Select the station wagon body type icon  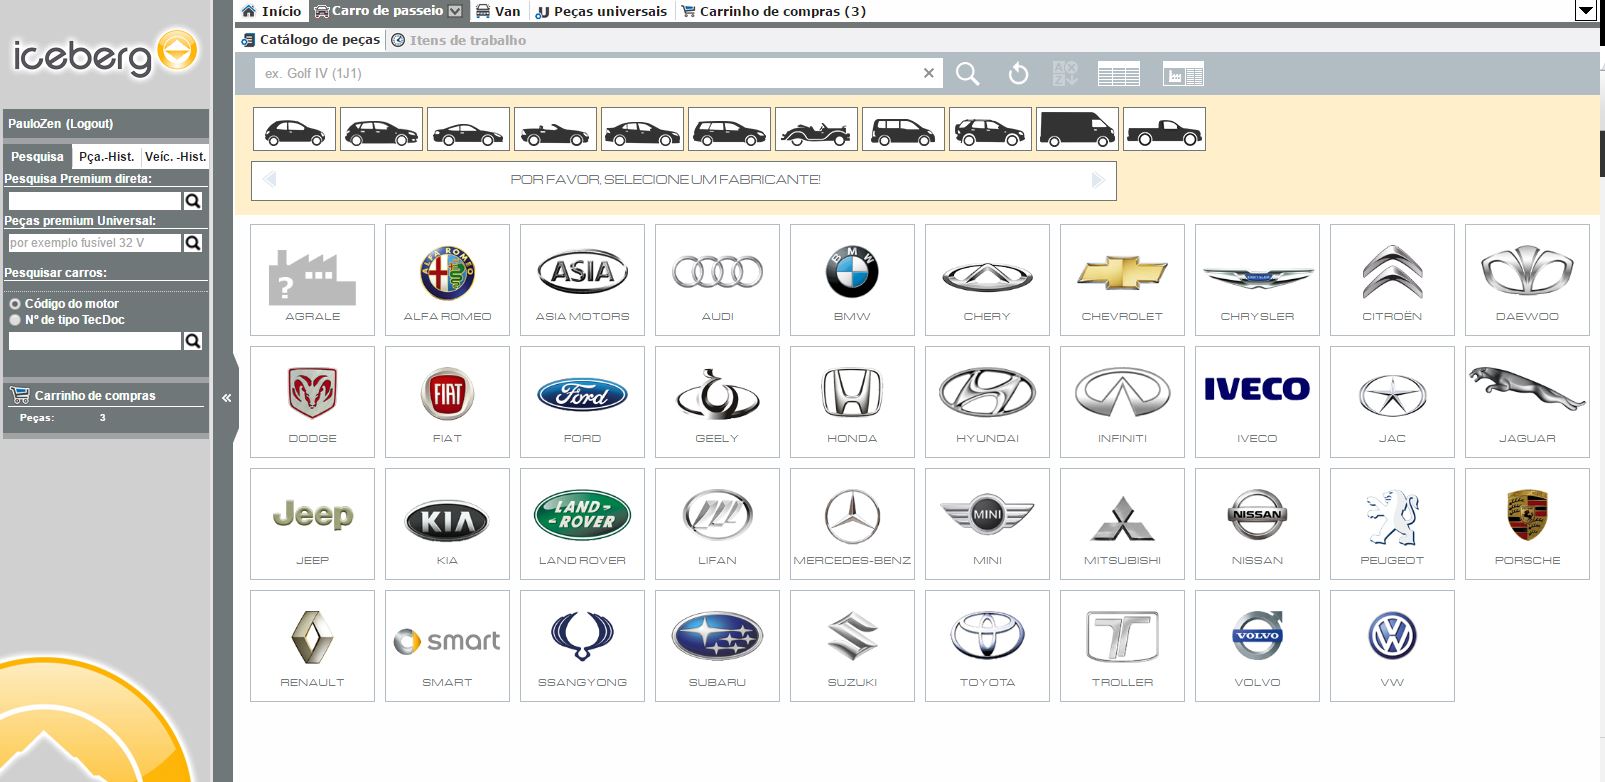729,129
